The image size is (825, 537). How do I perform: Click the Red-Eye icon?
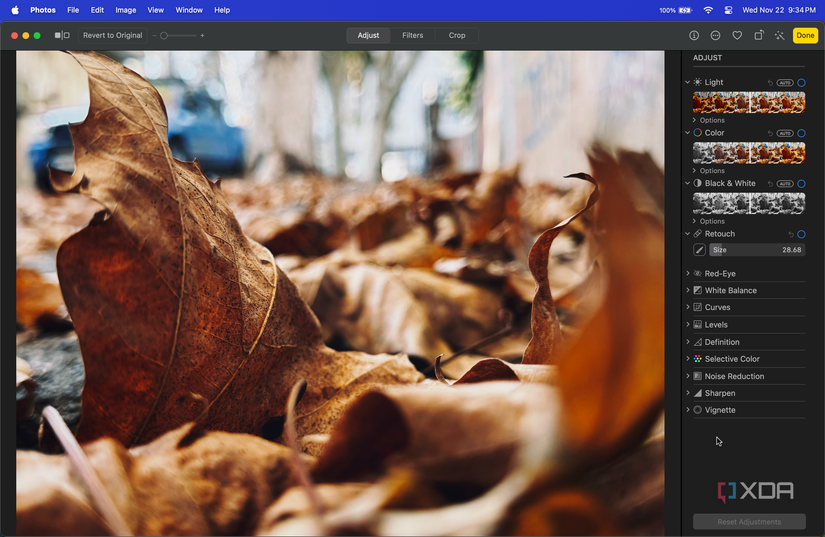697,273
